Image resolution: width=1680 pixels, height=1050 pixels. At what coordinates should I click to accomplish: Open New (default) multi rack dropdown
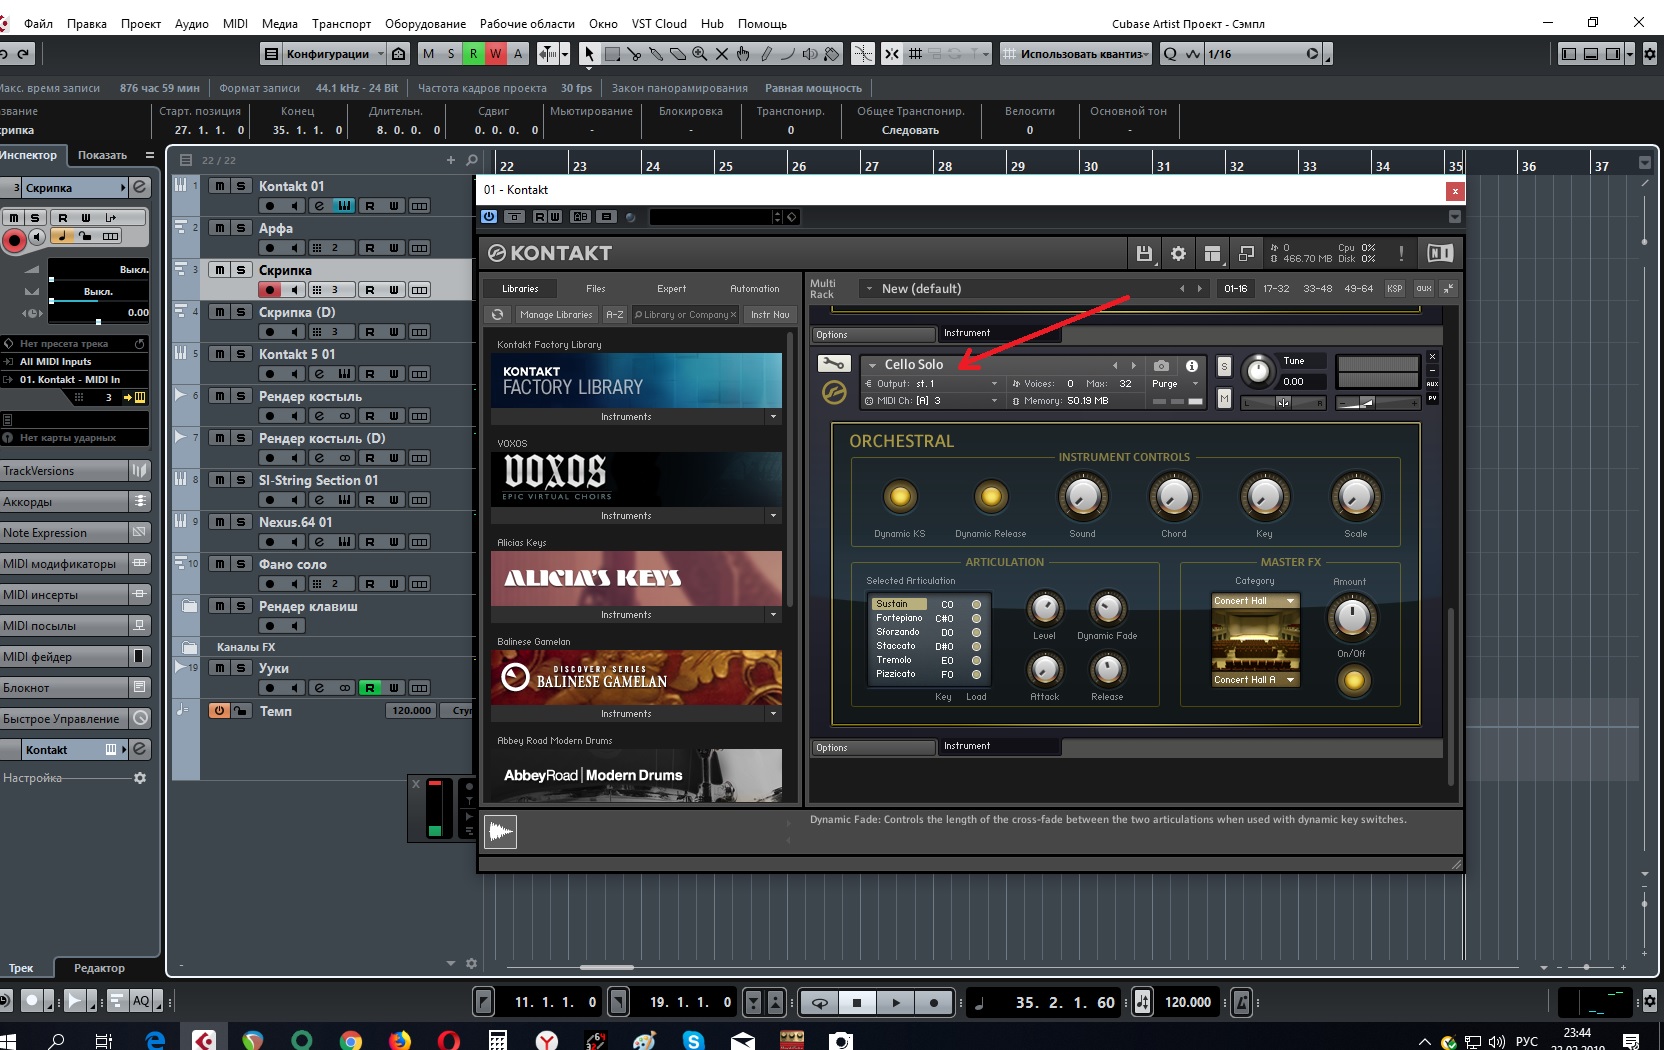pyautogui.click(x=1032, y=289)
